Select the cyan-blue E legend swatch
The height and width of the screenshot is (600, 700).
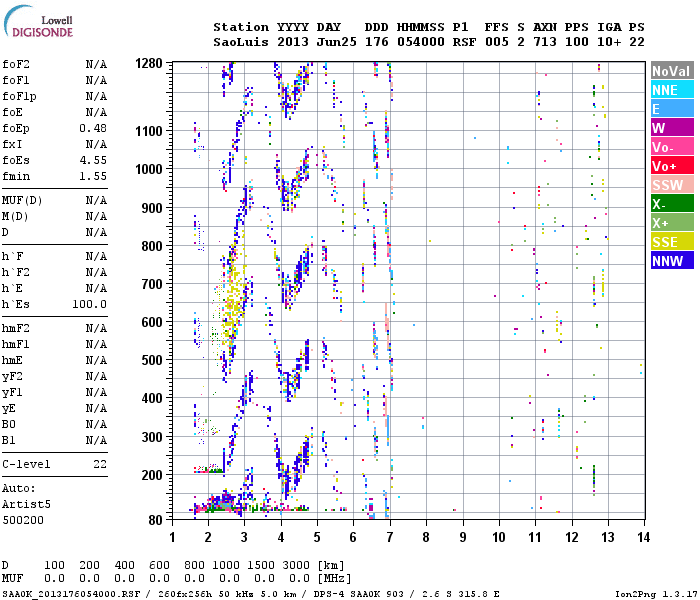[x=672, y=109]
